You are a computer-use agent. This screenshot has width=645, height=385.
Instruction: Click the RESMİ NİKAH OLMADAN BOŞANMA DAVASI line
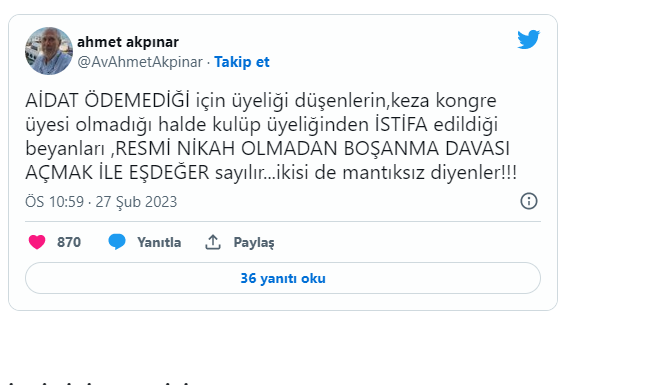pos(312,148)
